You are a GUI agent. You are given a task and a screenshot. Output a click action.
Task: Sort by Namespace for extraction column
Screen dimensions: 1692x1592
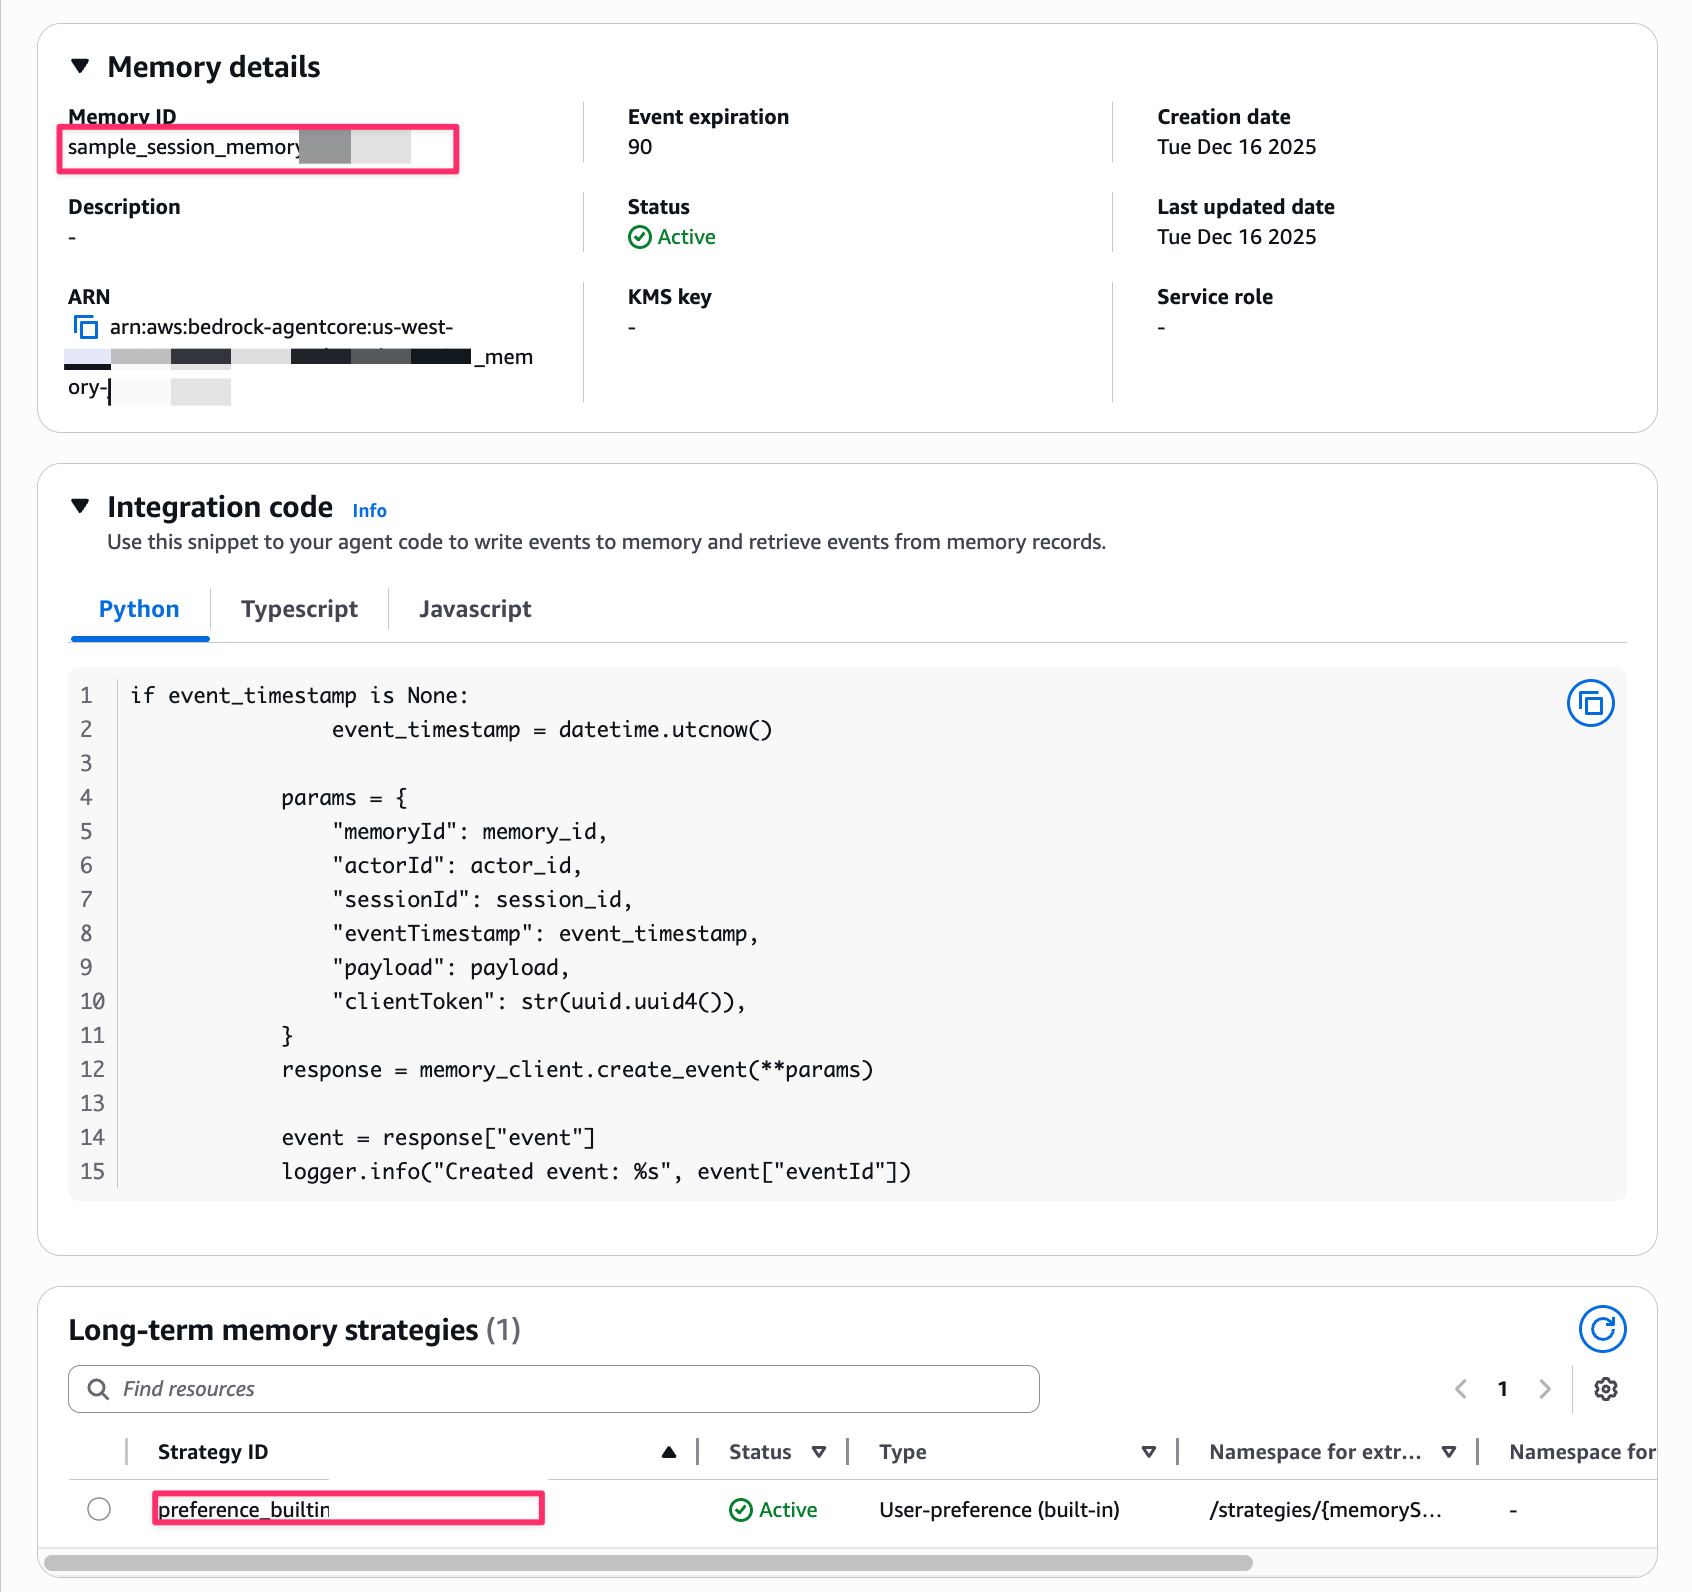1449,1452
